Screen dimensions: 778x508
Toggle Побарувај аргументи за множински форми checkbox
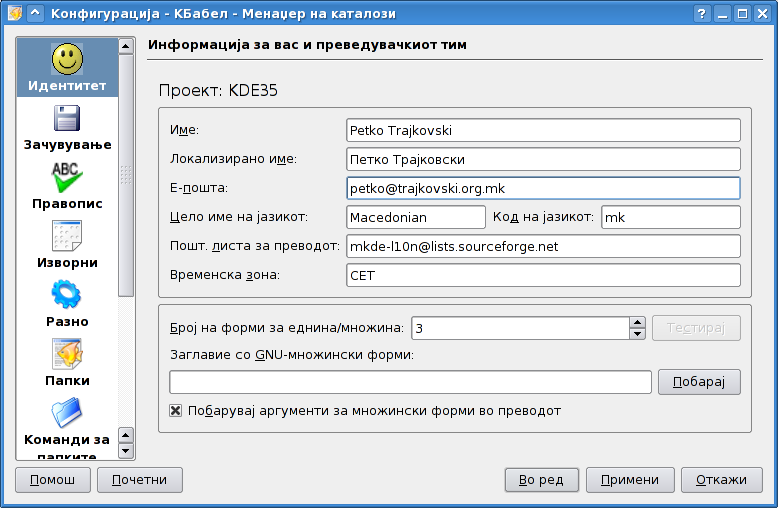click(x=175, y=411)
